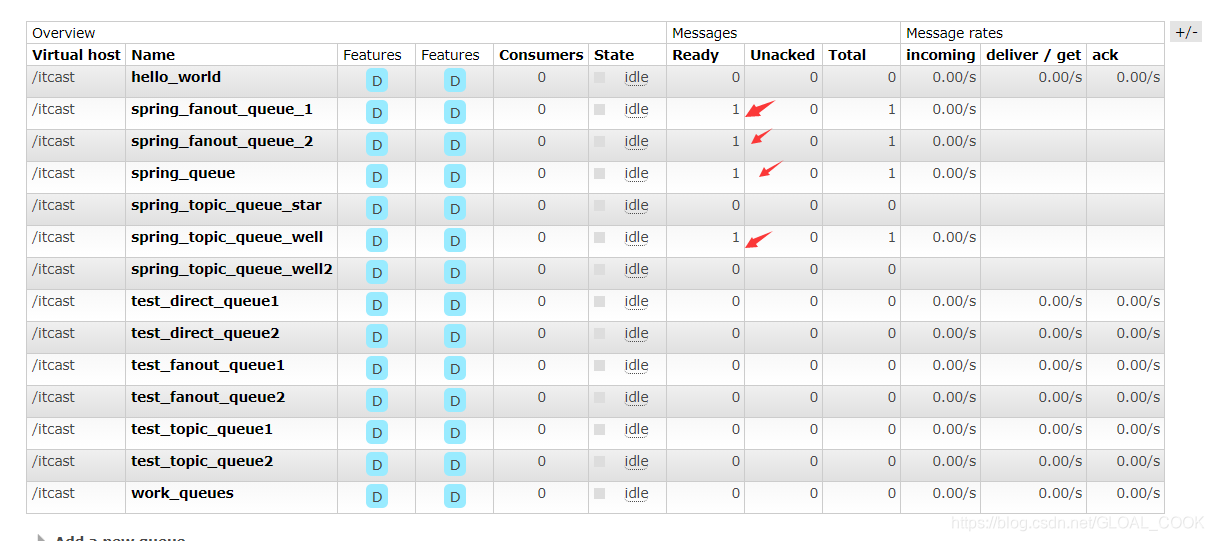The image size is (1214, 541).
Task: Open test_fanout_queue1 queue details
Action: pos(208,365)
